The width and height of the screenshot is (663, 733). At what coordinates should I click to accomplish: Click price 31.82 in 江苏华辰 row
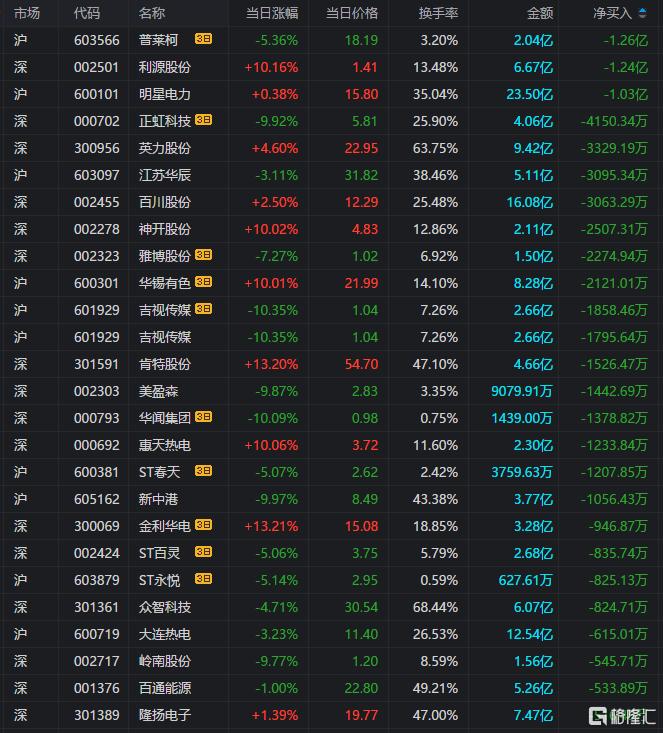point(361,175)
